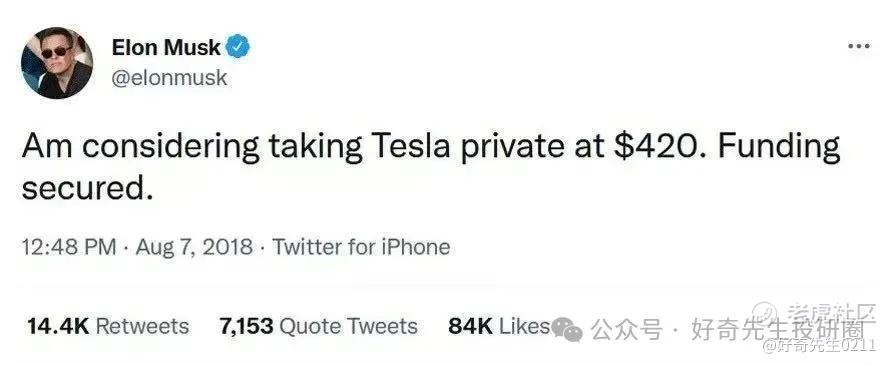Click the 公众号 watermark text
The height and width of the screenshot is (365, 893).
coord(626,329)
